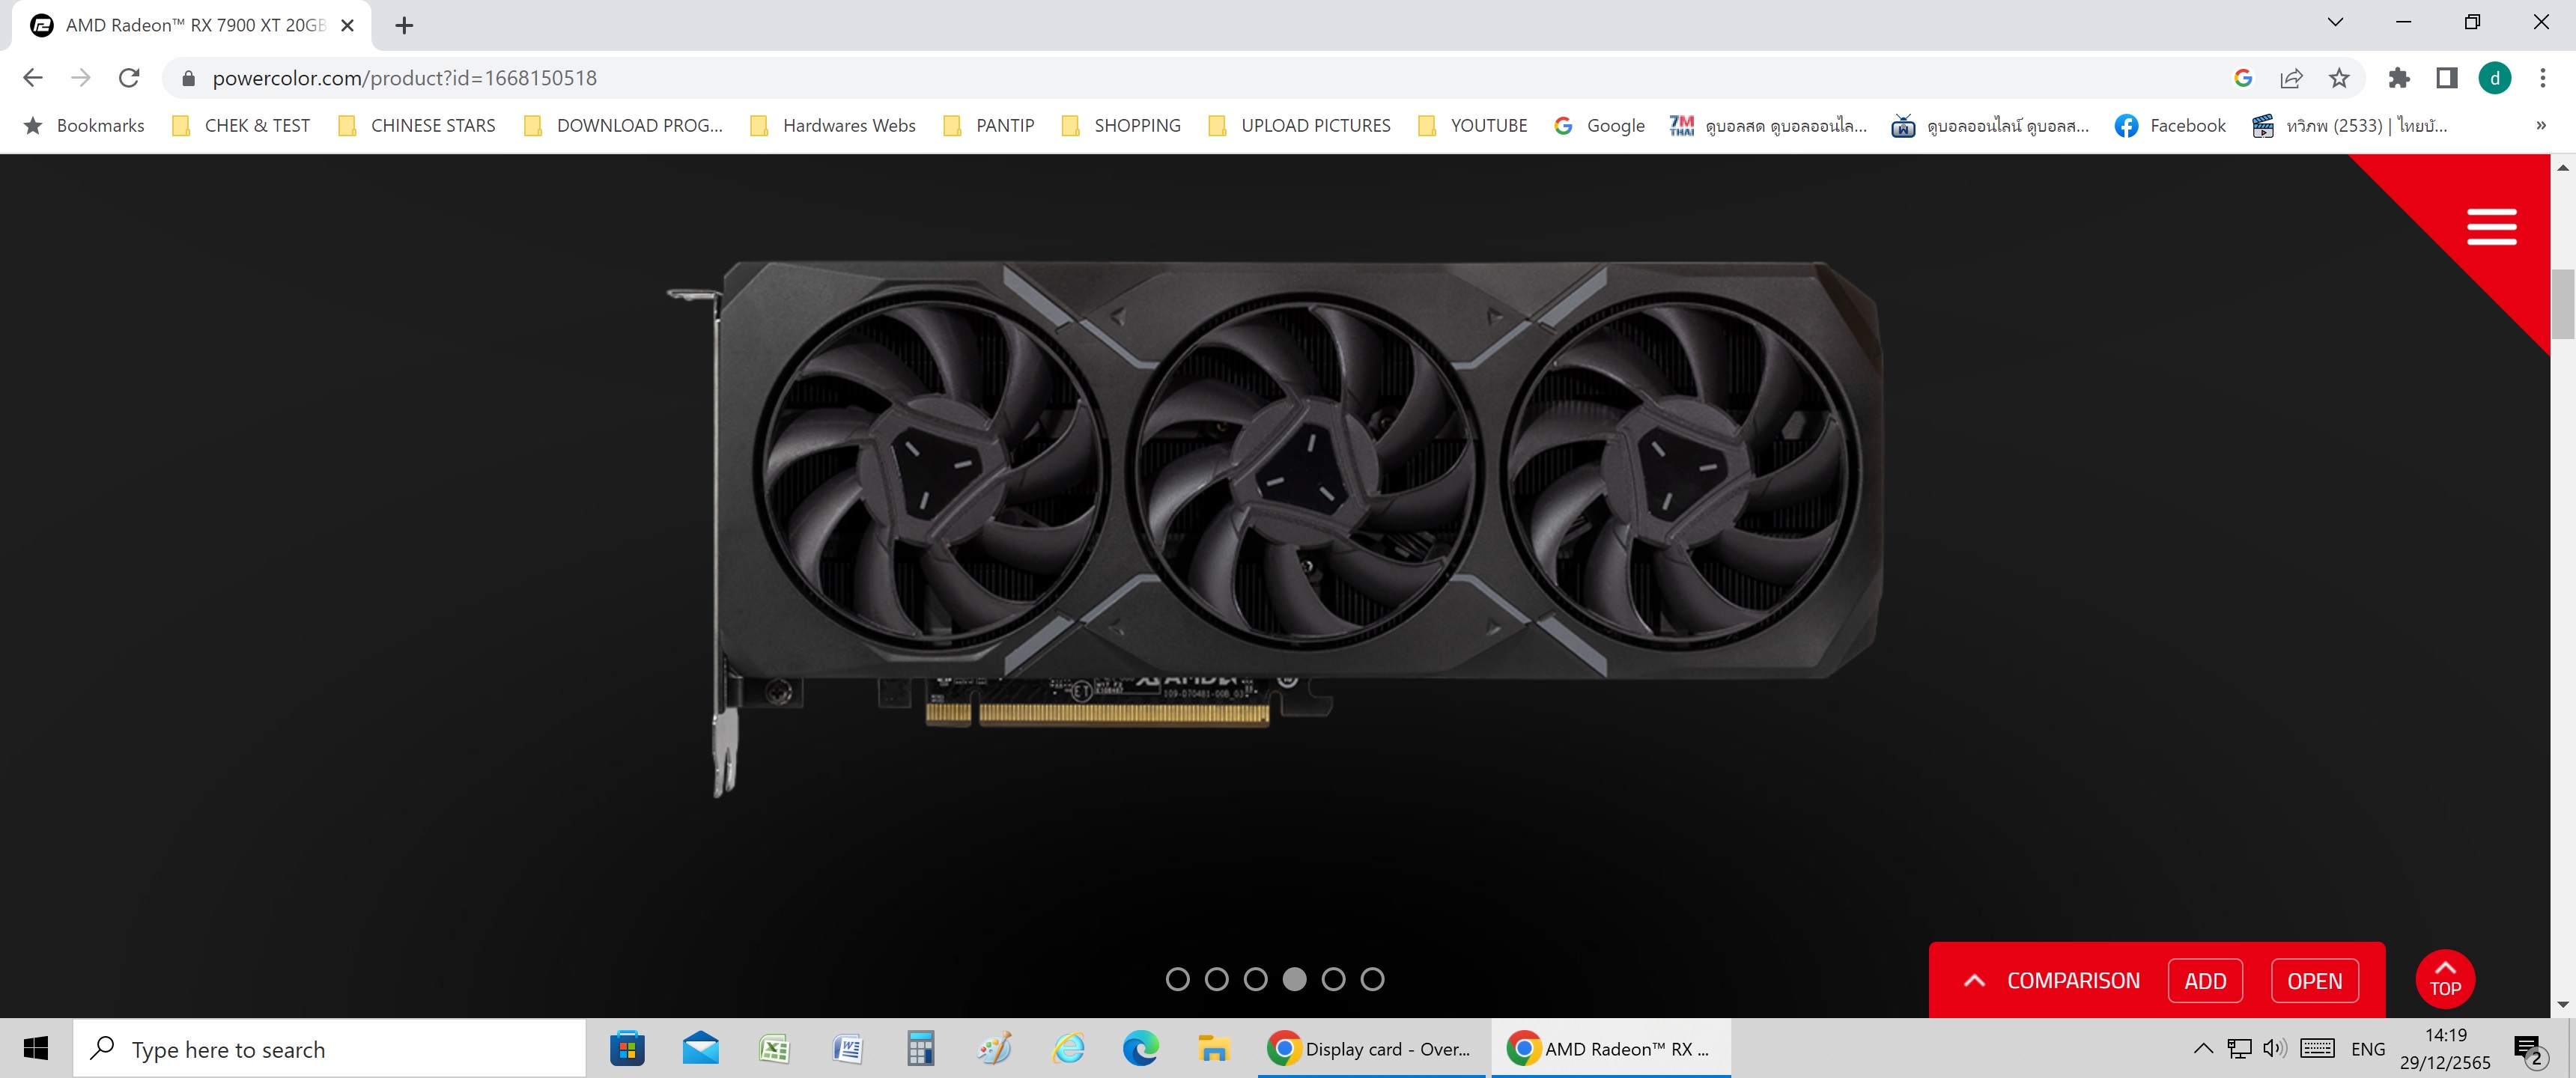Open the red hamburger menu
2576x1078 pixels.
click(2490, 227)
